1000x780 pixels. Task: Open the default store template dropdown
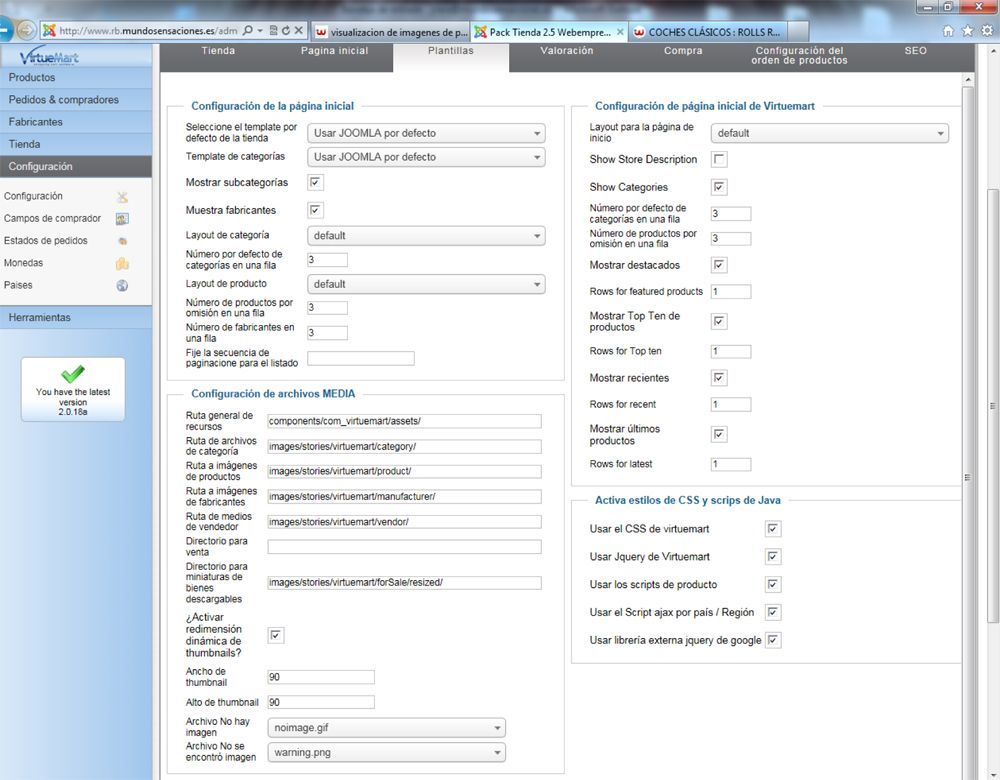point(426,133)
